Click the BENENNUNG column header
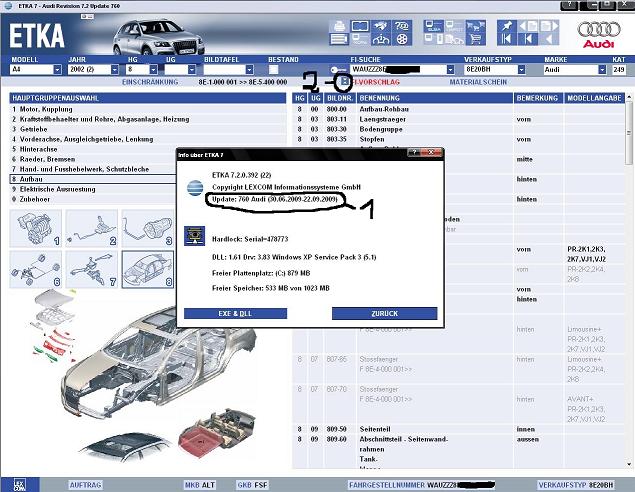This screenshot has height=492, width=635. click(x=435, y=98)
